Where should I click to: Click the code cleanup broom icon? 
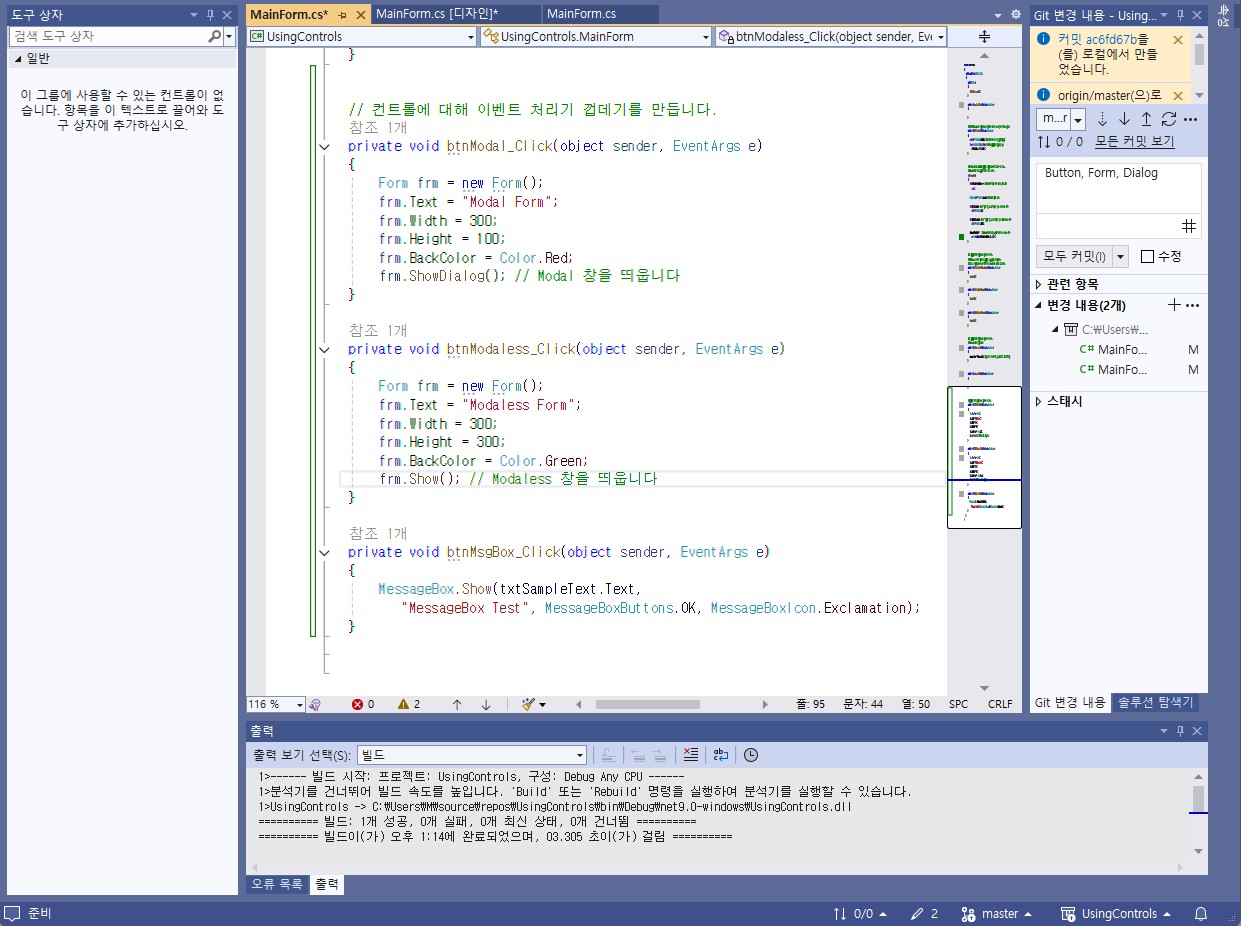pyautogui.click(x=529, y=704)
